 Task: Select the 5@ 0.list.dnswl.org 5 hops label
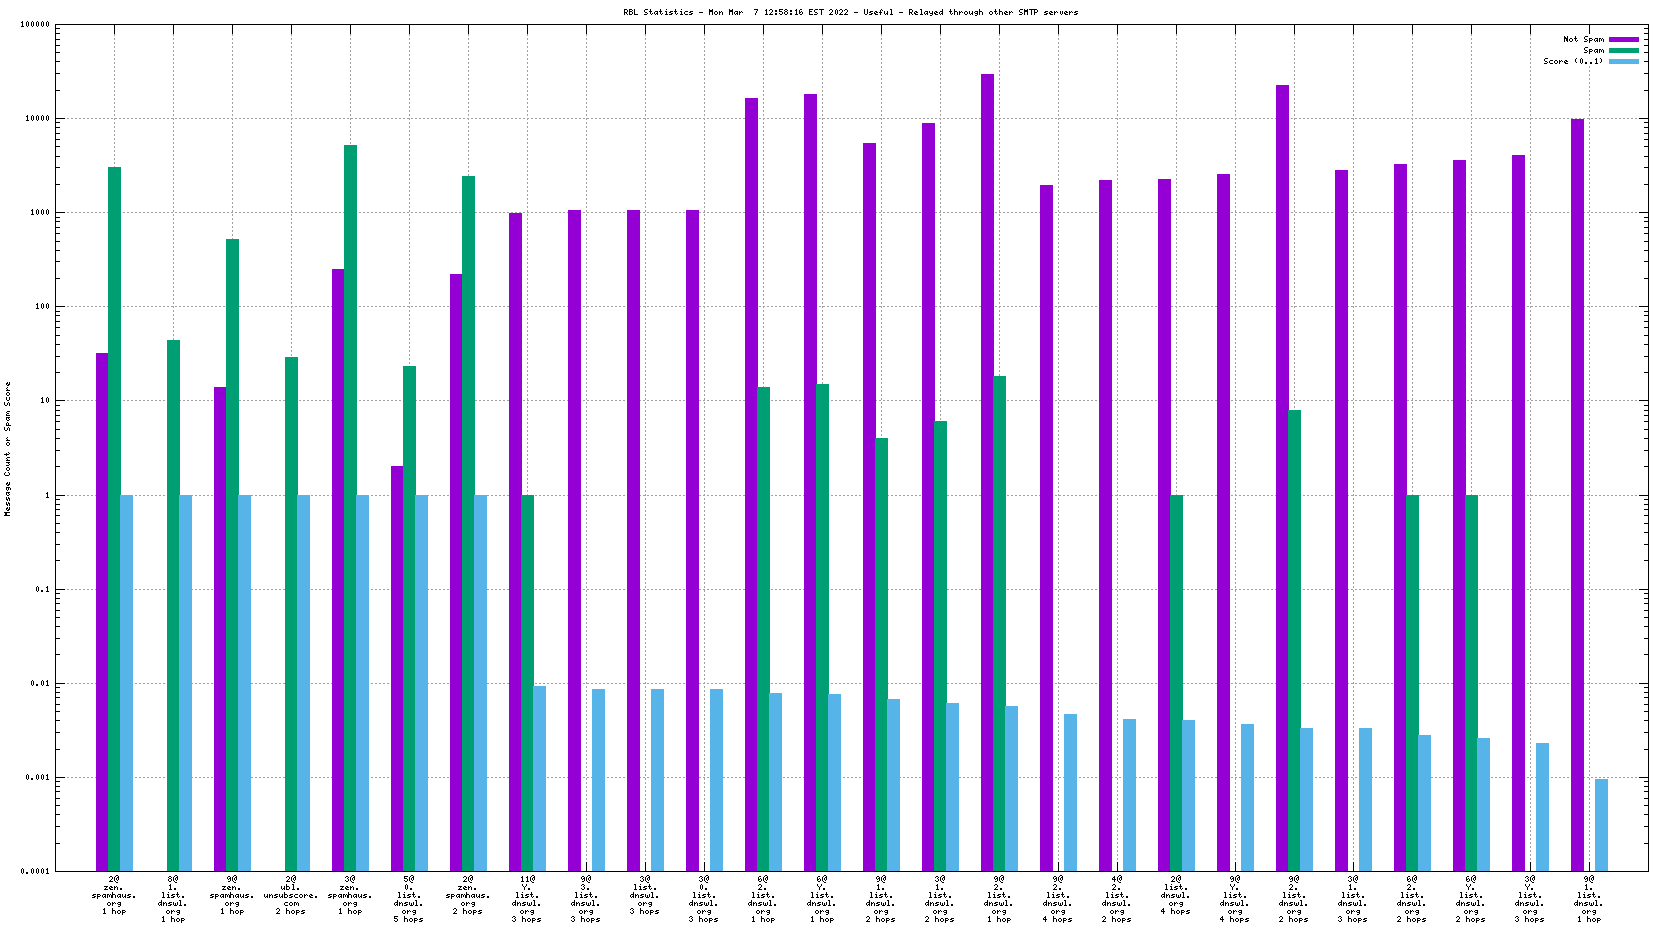pos(409,899)
